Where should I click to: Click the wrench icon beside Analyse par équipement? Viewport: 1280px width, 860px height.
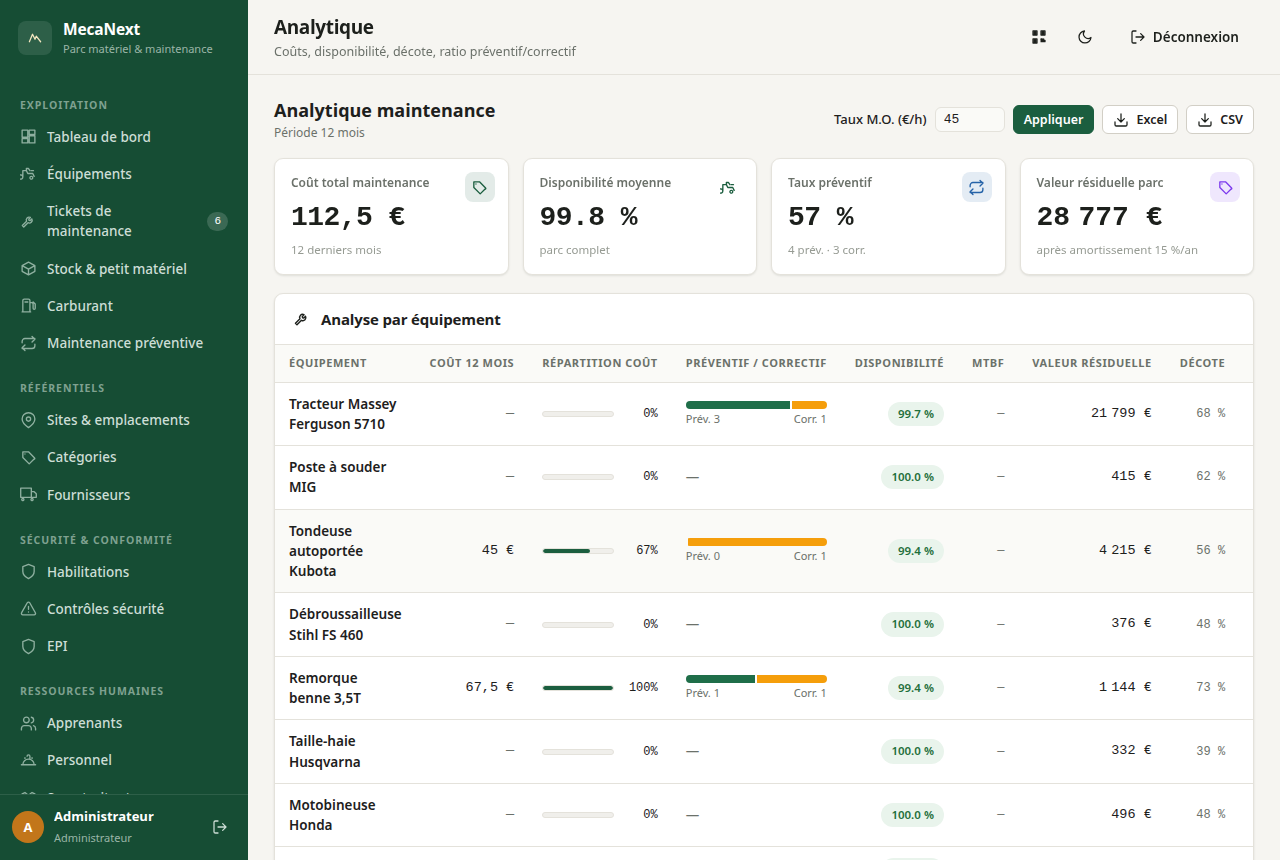click(300, 320)
